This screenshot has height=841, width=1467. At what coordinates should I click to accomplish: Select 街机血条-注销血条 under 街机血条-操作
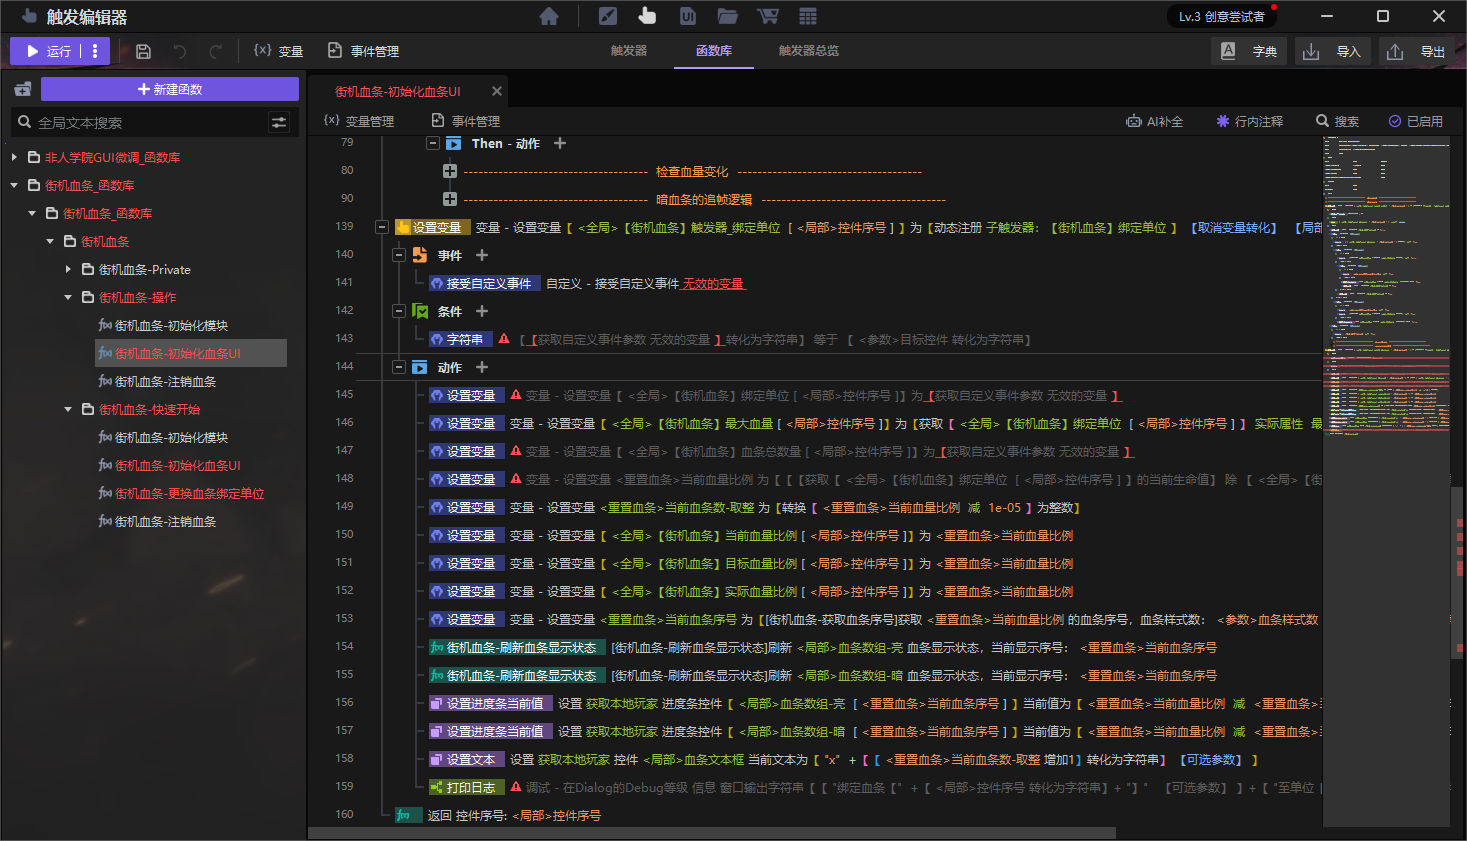(x=157, y=381)
